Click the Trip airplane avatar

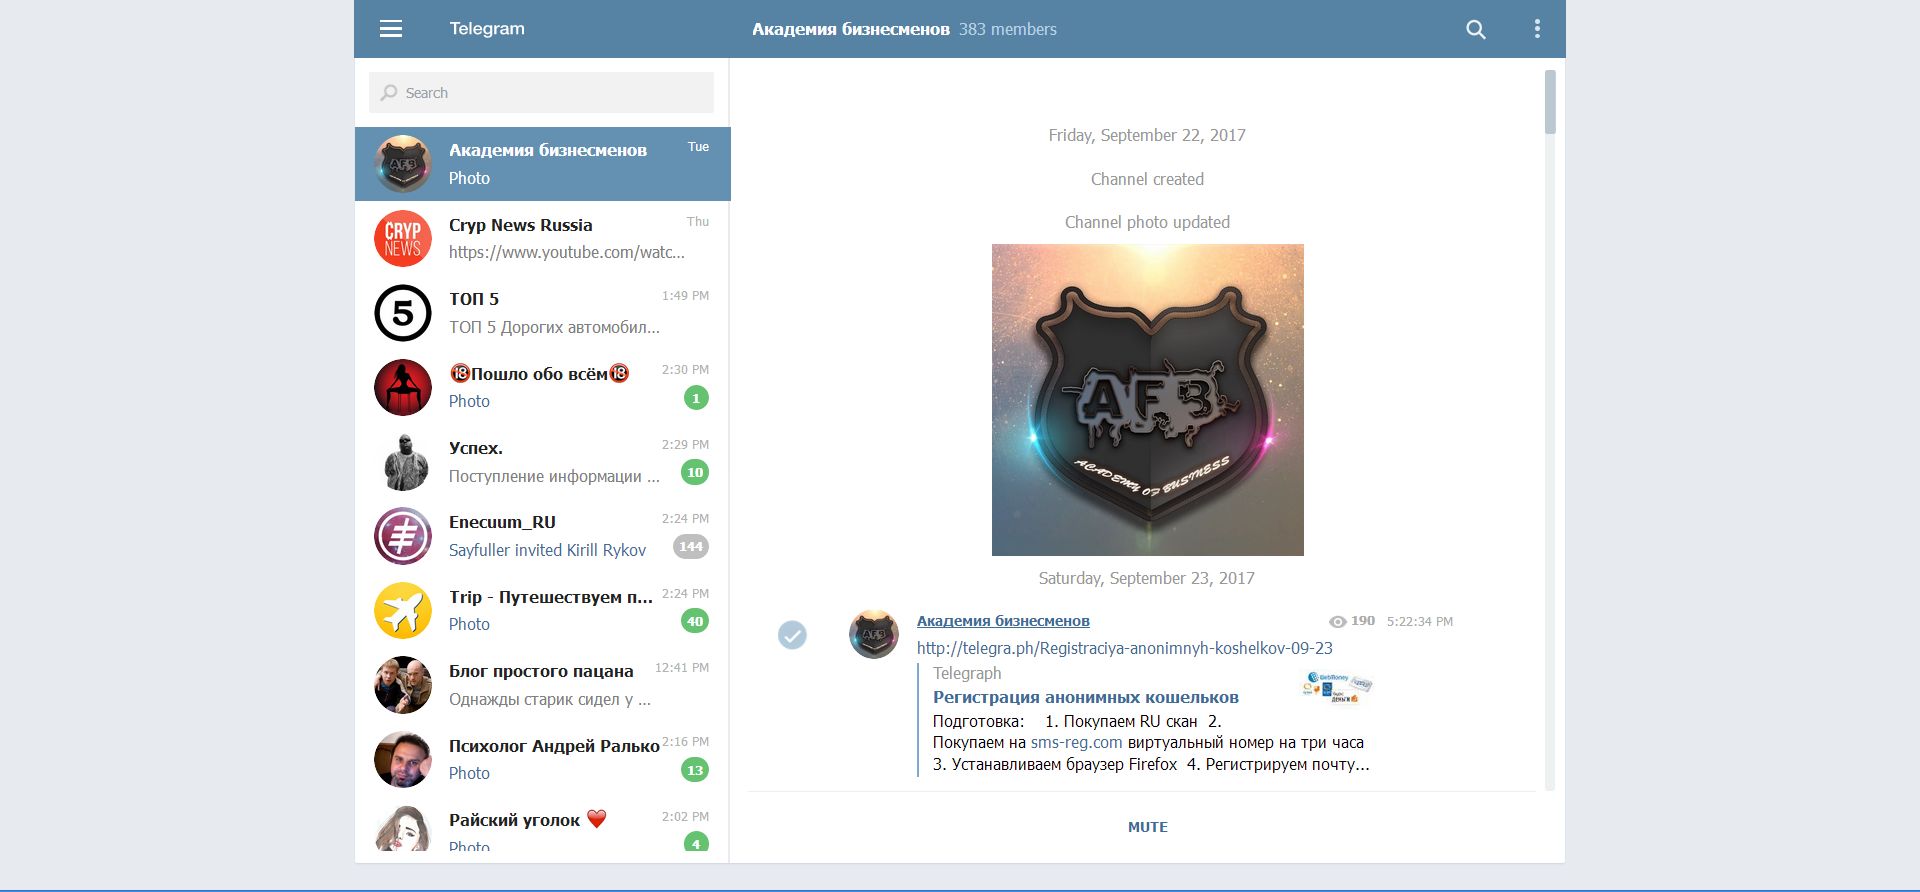point(402,610)
